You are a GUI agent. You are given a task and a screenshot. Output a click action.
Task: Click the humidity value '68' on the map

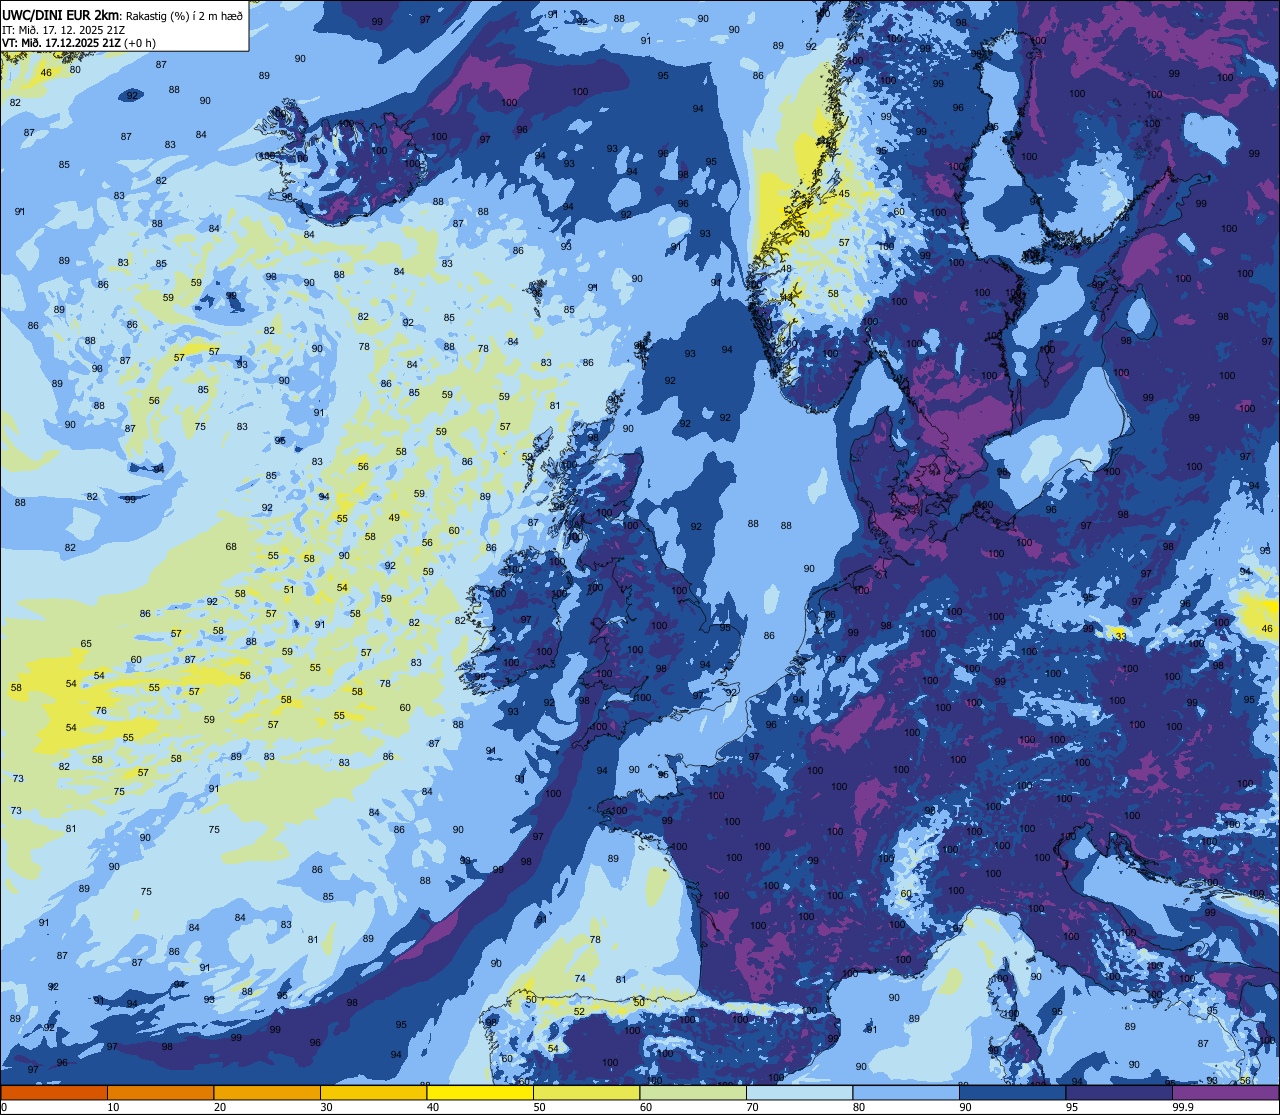click(231, 547)
